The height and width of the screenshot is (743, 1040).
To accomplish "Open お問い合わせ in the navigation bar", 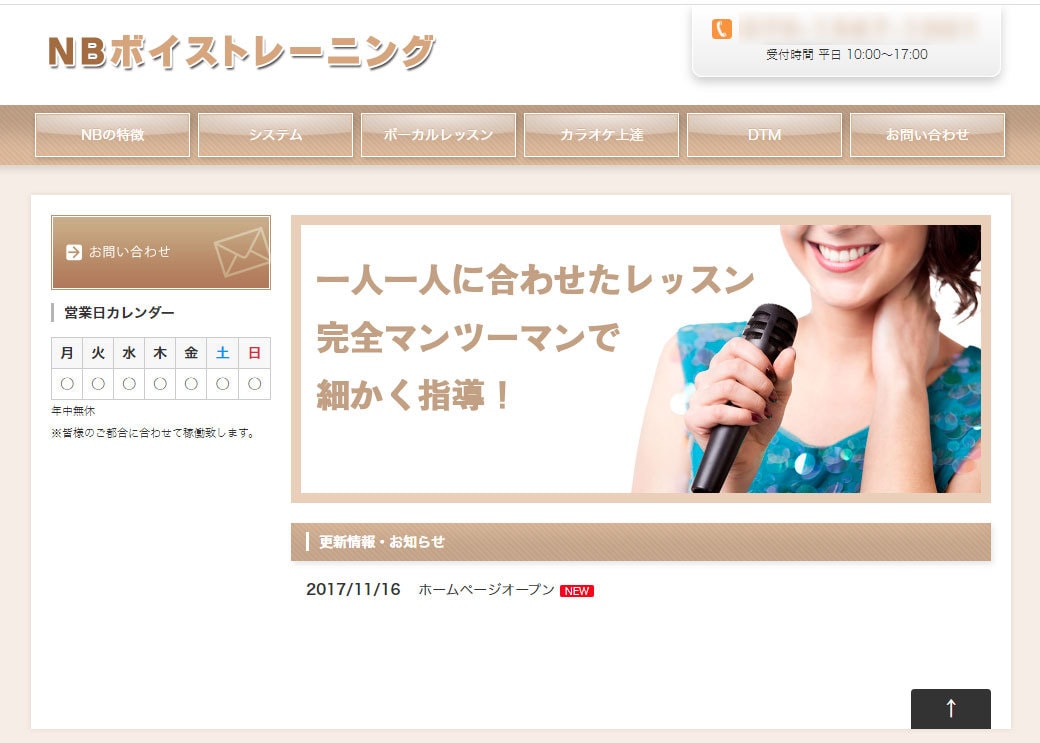I will 927,135.
